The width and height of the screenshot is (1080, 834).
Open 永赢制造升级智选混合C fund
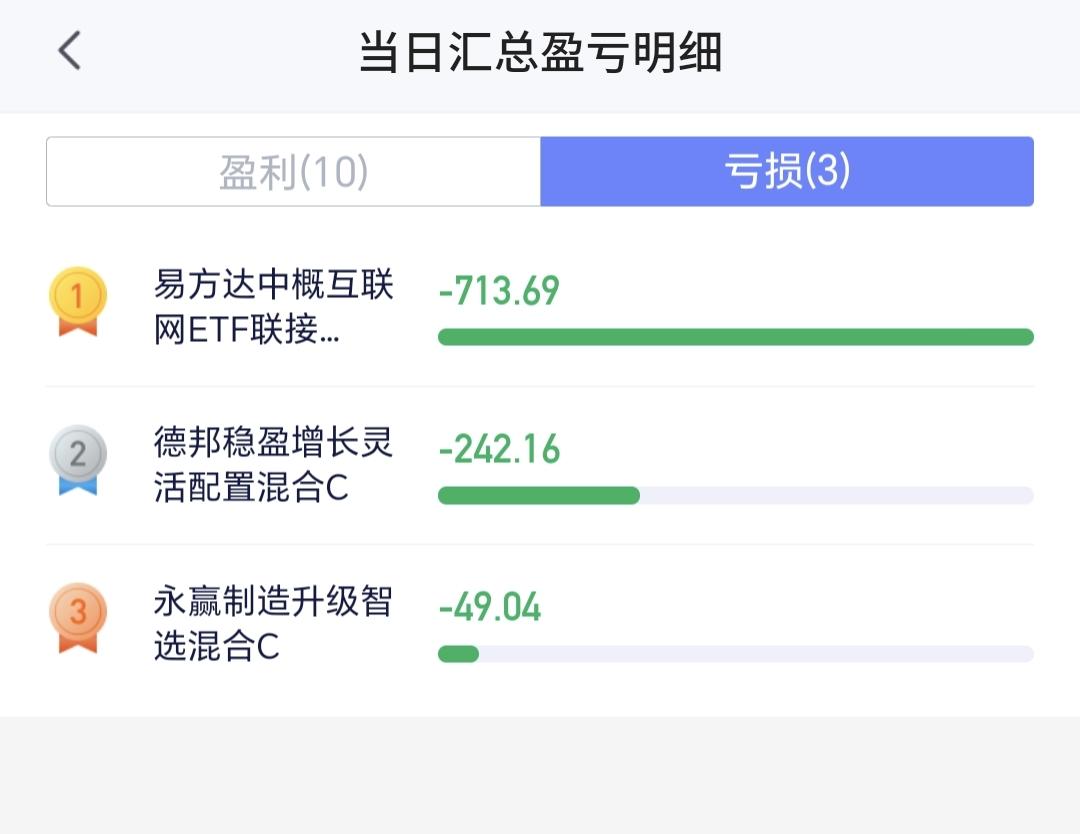click(273, 623)
